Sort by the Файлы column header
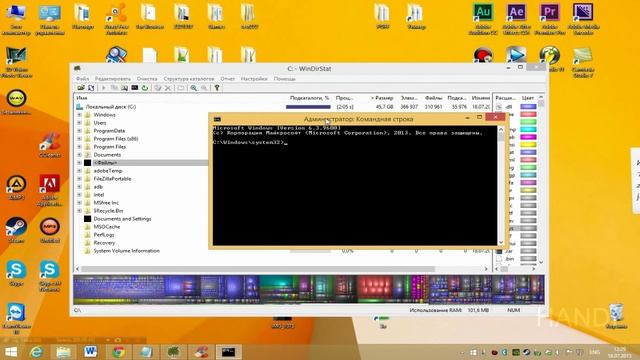640x360 pixels. (x=433, y=98)
